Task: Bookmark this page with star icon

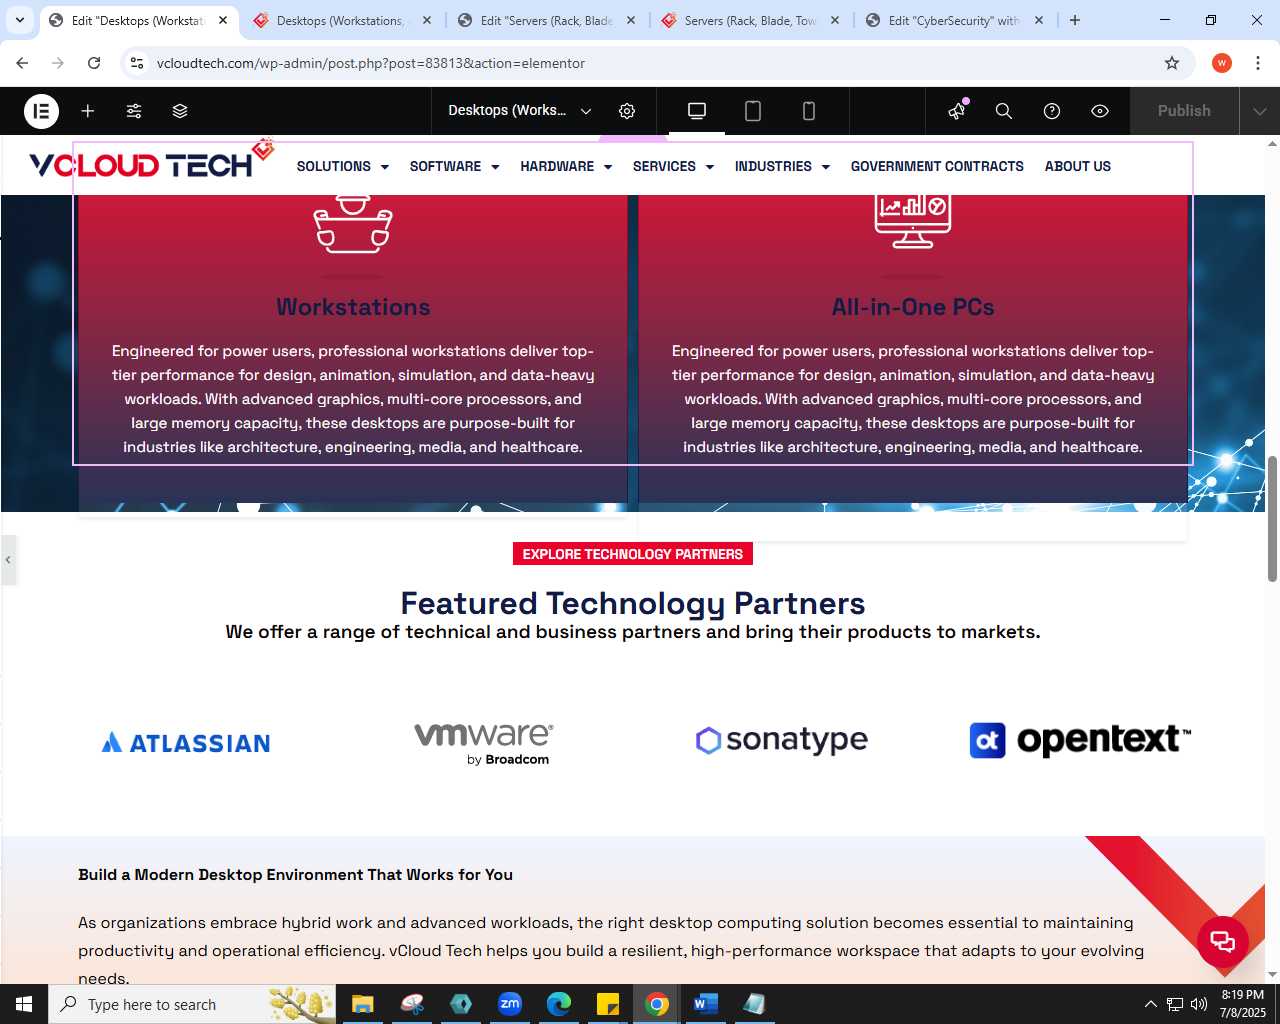Action: (x=1172, y=63)
